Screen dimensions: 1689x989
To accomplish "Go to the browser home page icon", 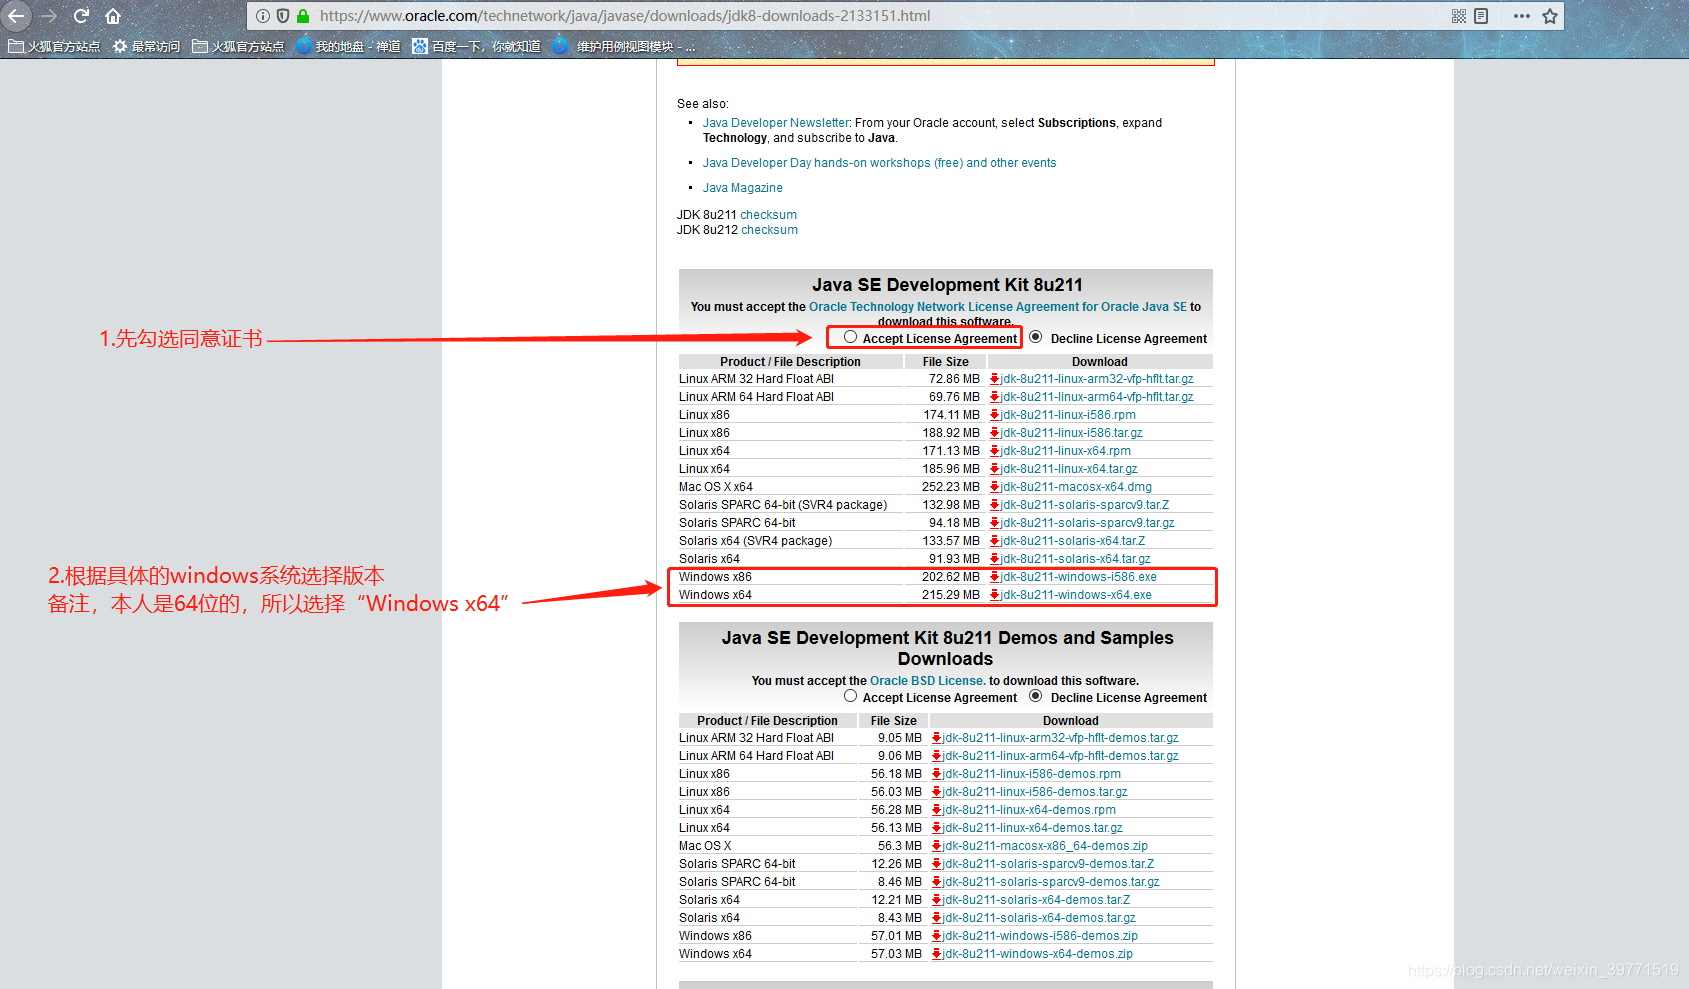I will (113, 16).
